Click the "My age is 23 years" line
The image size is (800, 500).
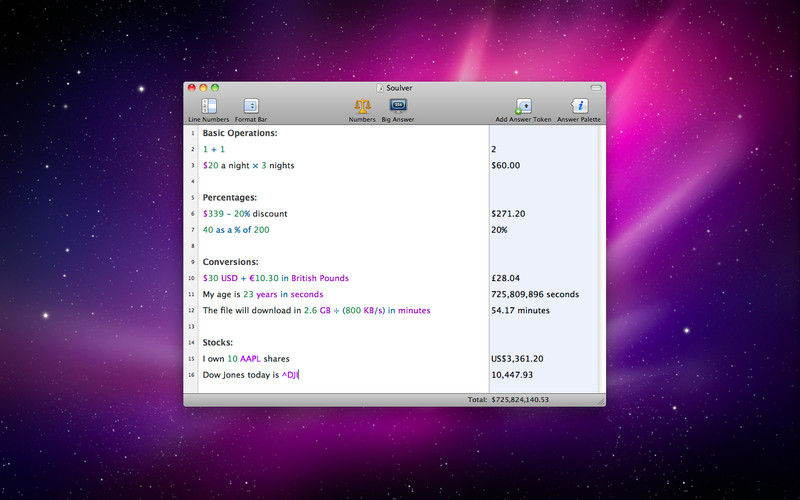click(263, 294)
